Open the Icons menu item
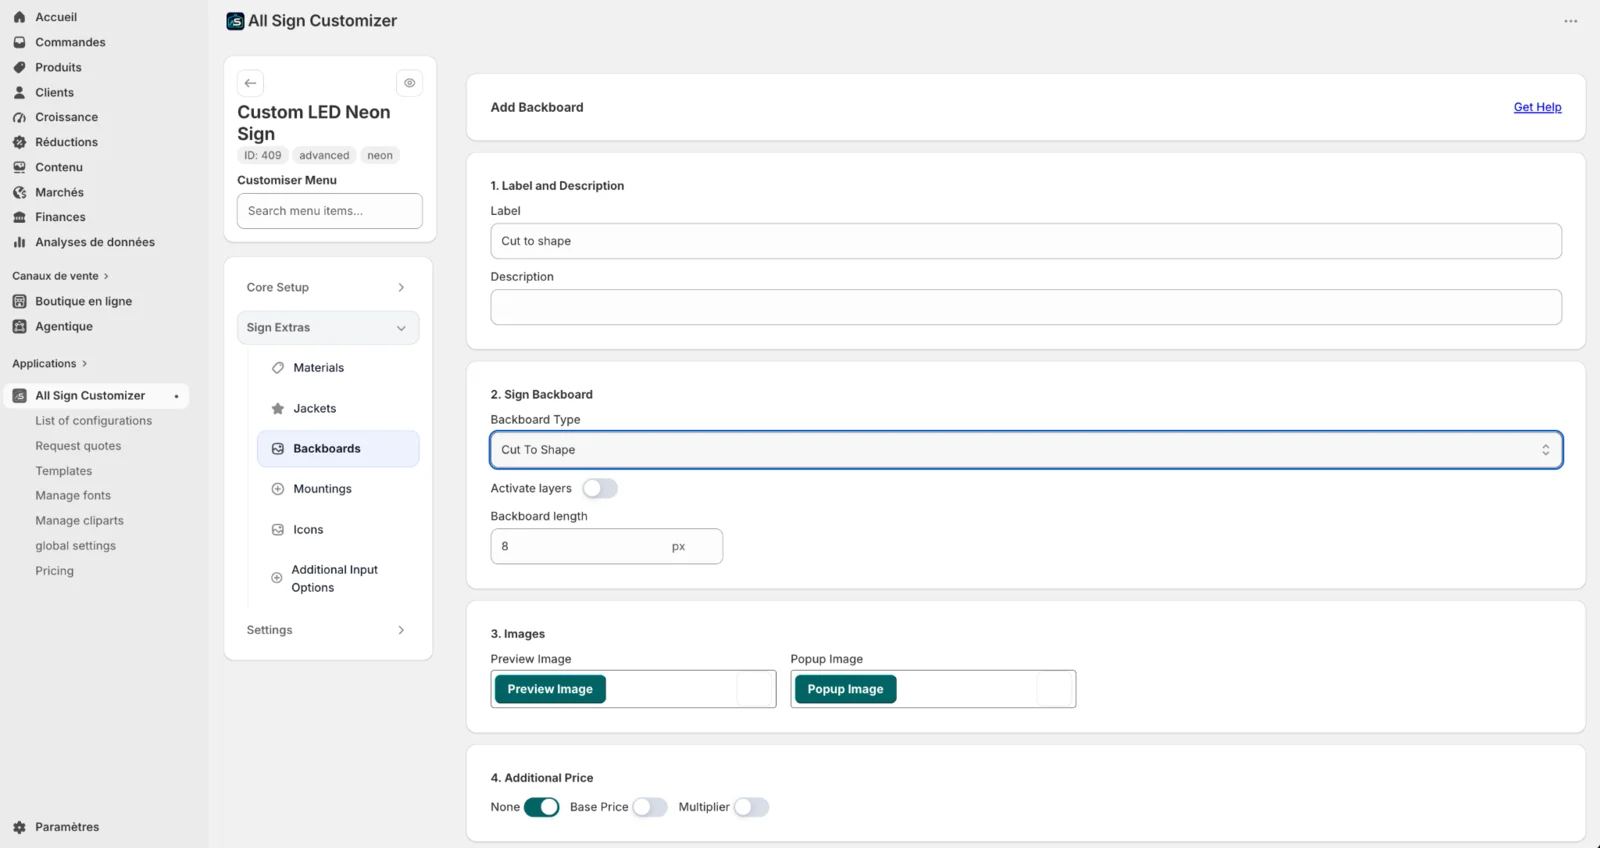1600x848 pixels. pos(338,530)
